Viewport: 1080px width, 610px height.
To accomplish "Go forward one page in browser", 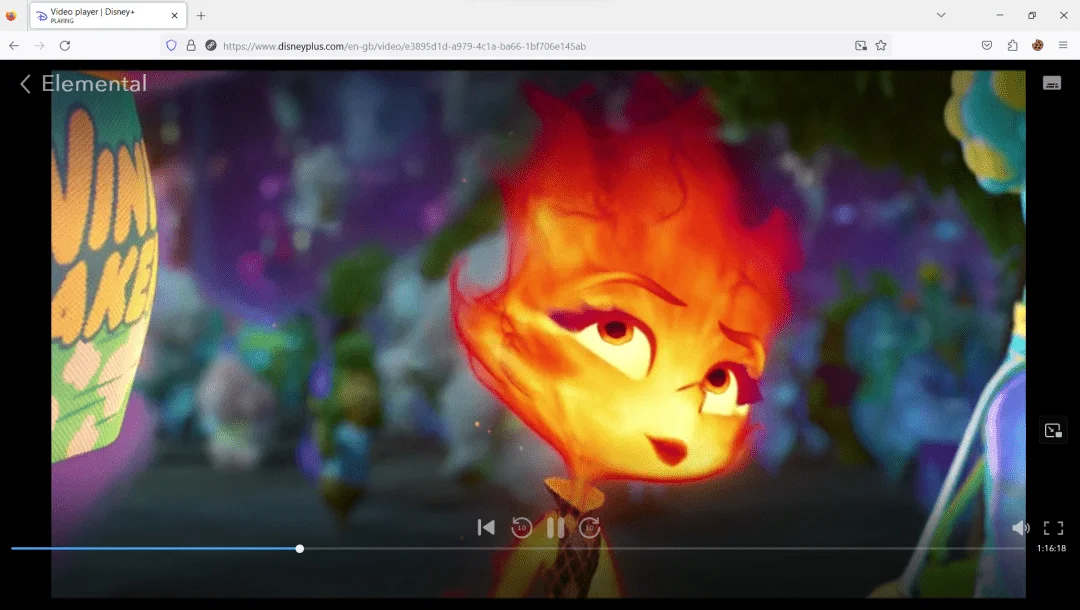I will click(x=39, y=46).
